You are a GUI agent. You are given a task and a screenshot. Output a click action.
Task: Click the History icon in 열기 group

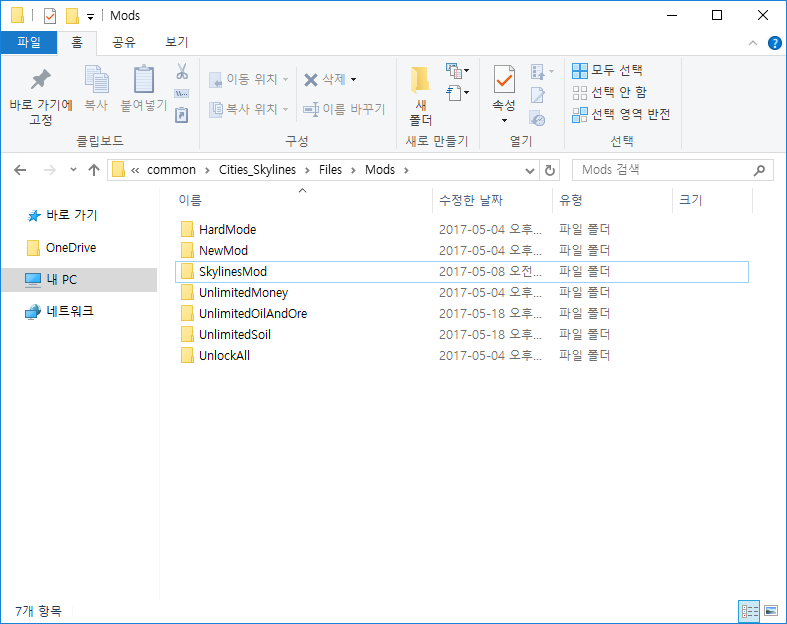(538, 118)
